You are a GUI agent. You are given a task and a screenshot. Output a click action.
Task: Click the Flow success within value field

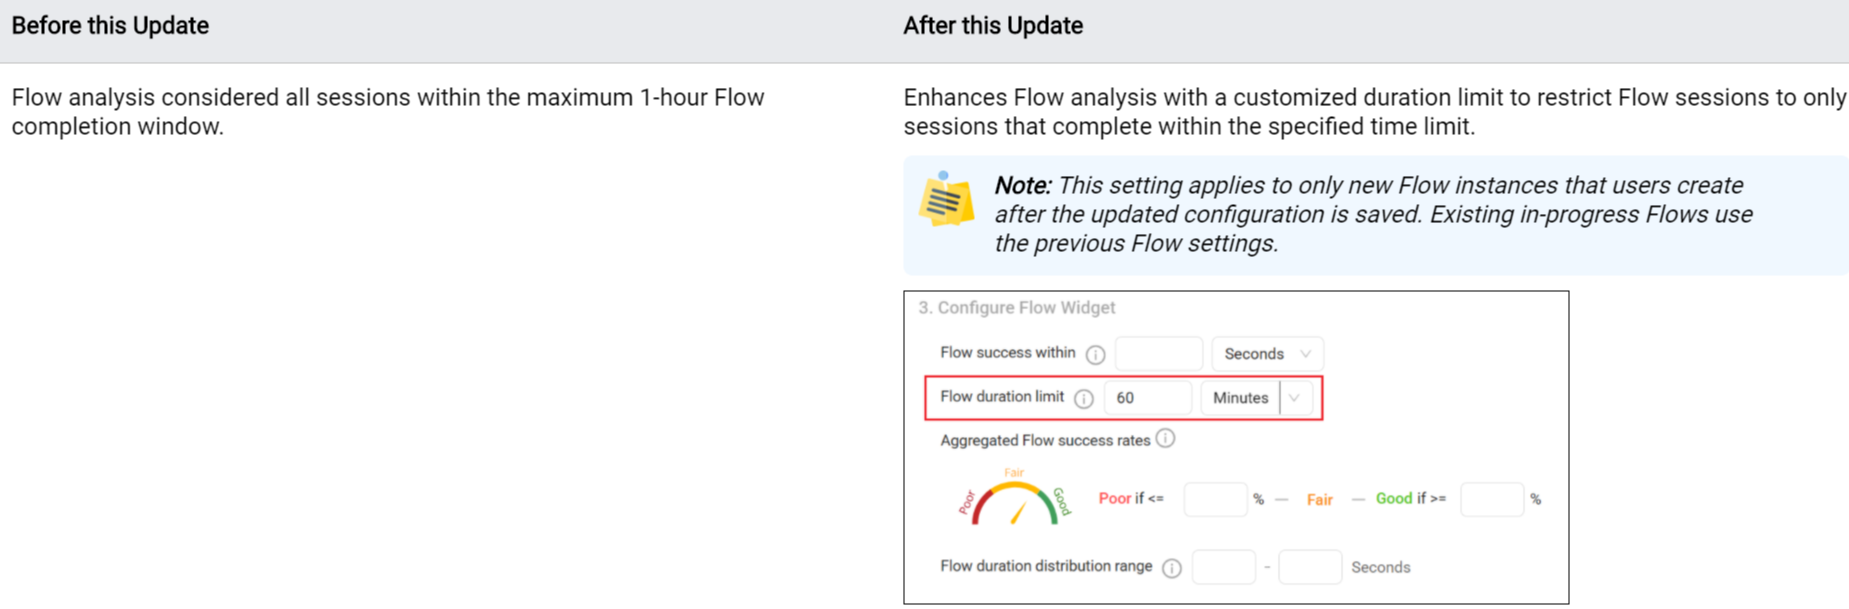coord(1158,354)
